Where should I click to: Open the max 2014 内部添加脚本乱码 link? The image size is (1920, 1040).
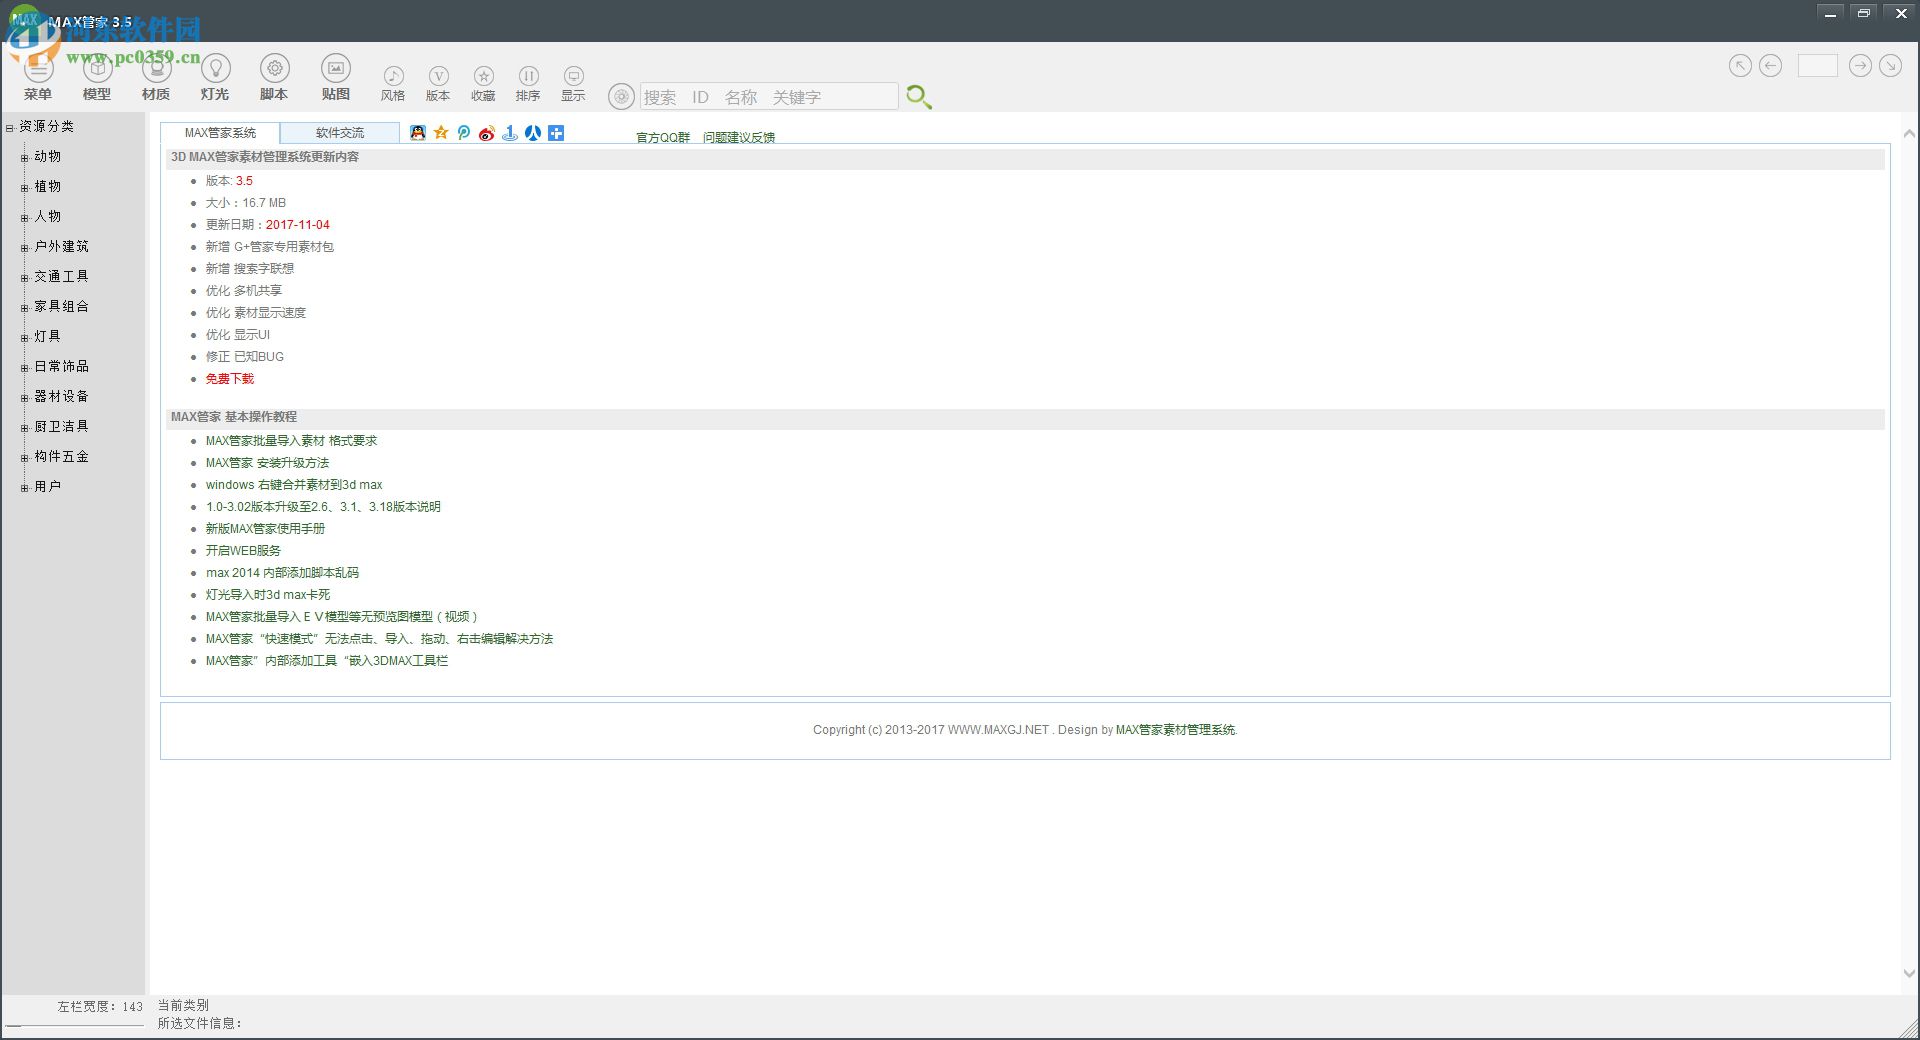(282, 573)
